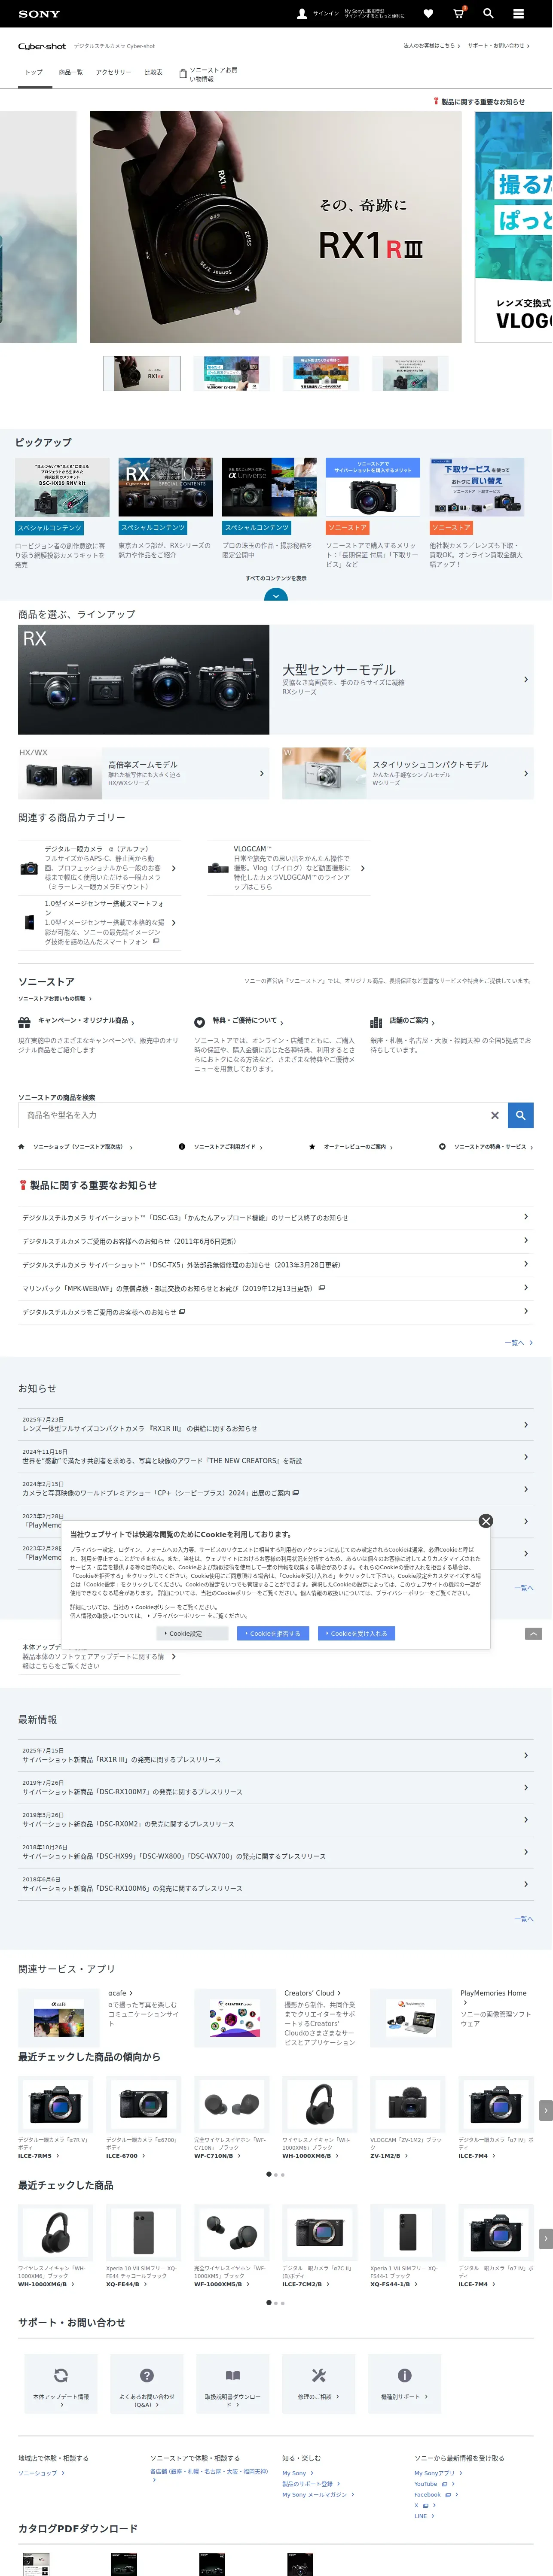Expand すべてのコンテンツを表示 down arrow
The image size is (553, 2576).
(x=276, y=595)
